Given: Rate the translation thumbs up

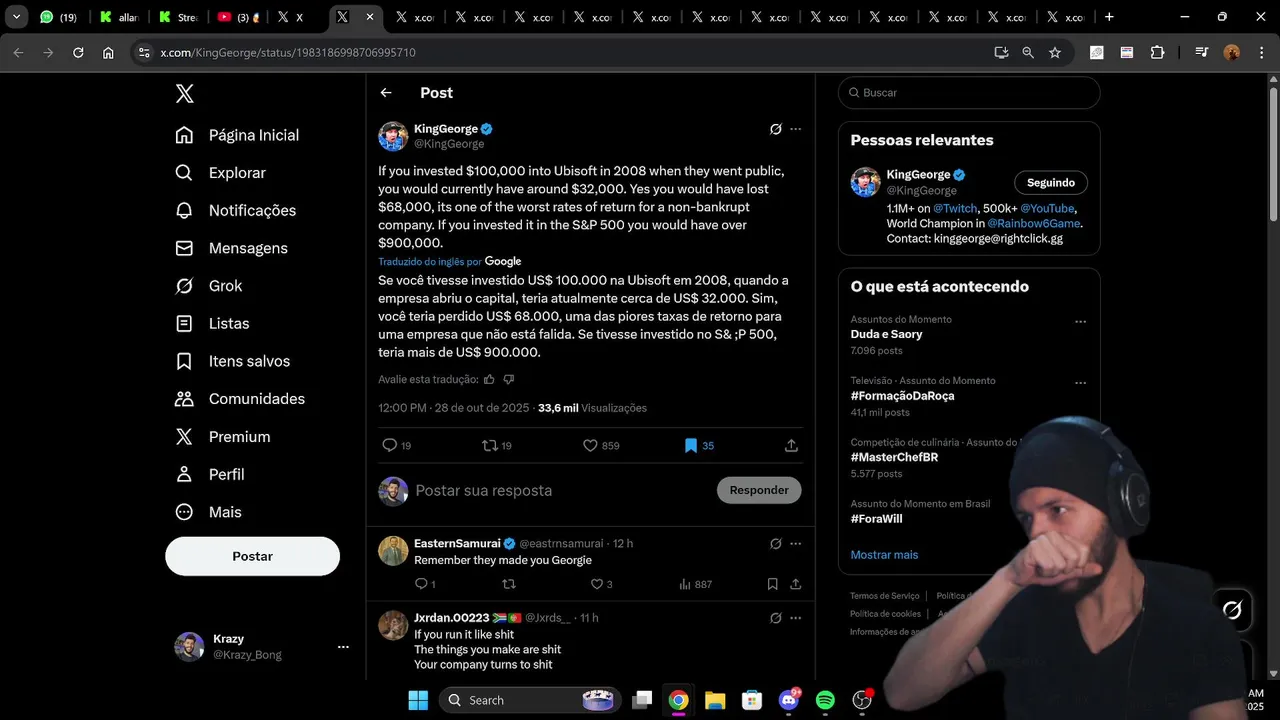Looking at the screenshot, I should 489,380.
